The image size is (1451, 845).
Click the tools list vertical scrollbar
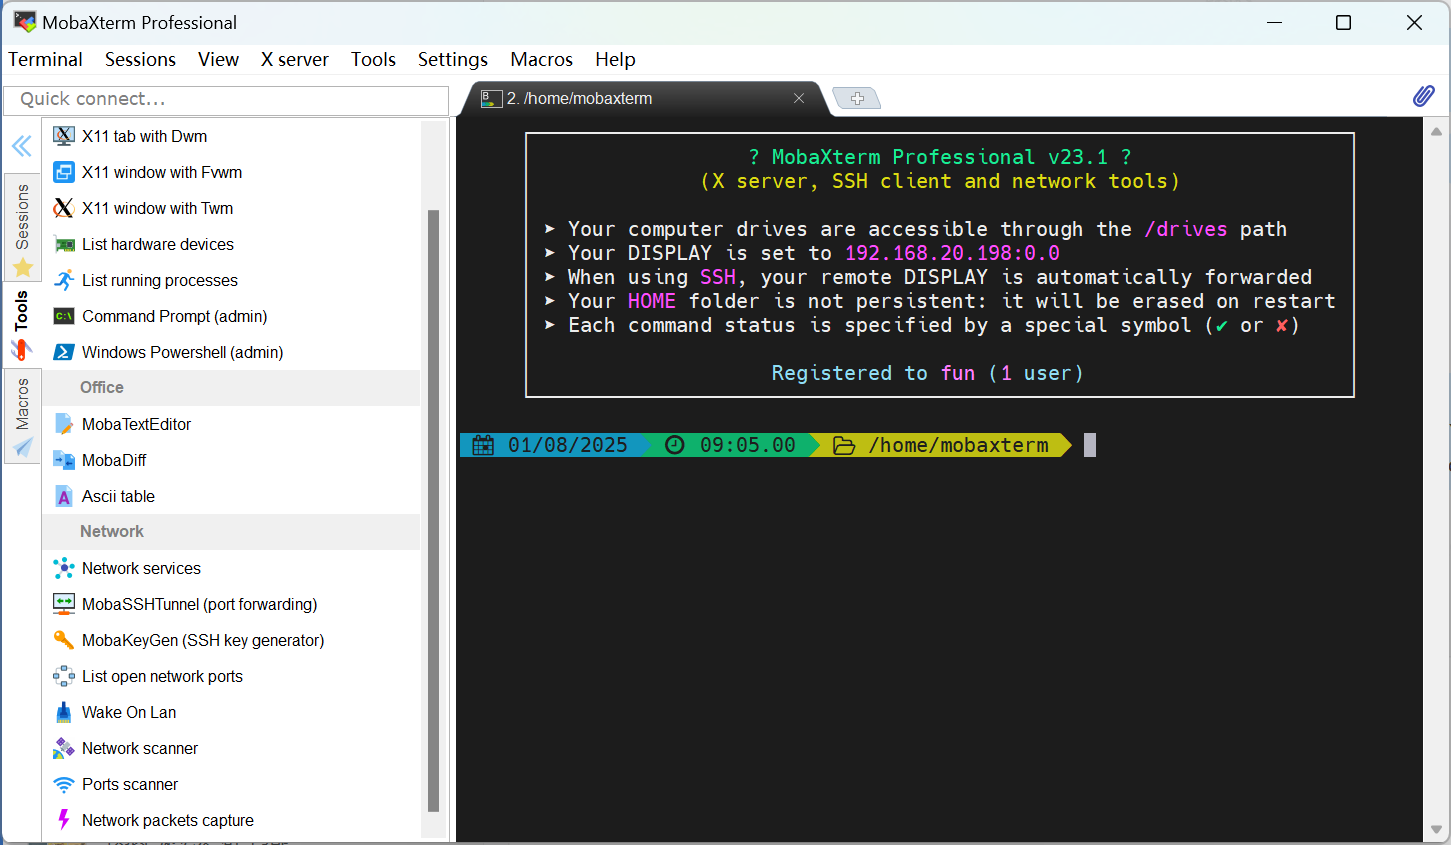coord(433,510)
